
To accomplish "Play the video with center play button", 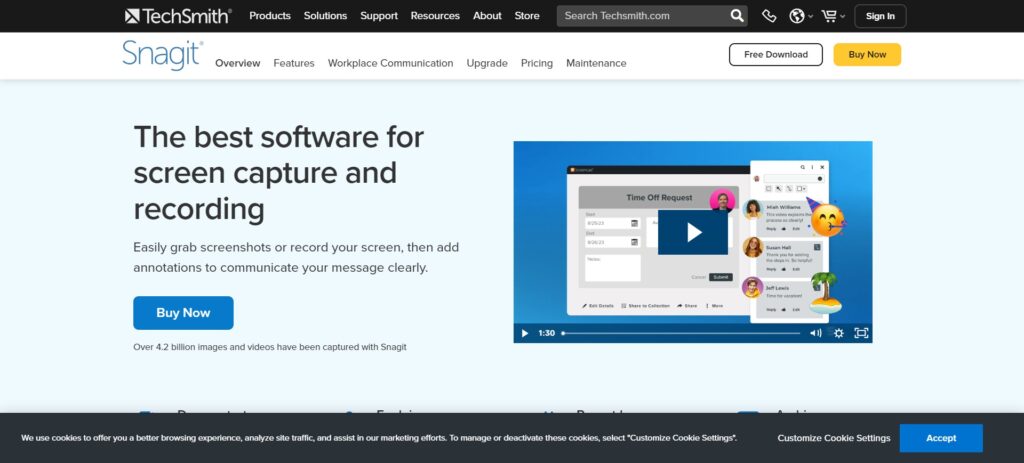I will click(x=693, y=232).
